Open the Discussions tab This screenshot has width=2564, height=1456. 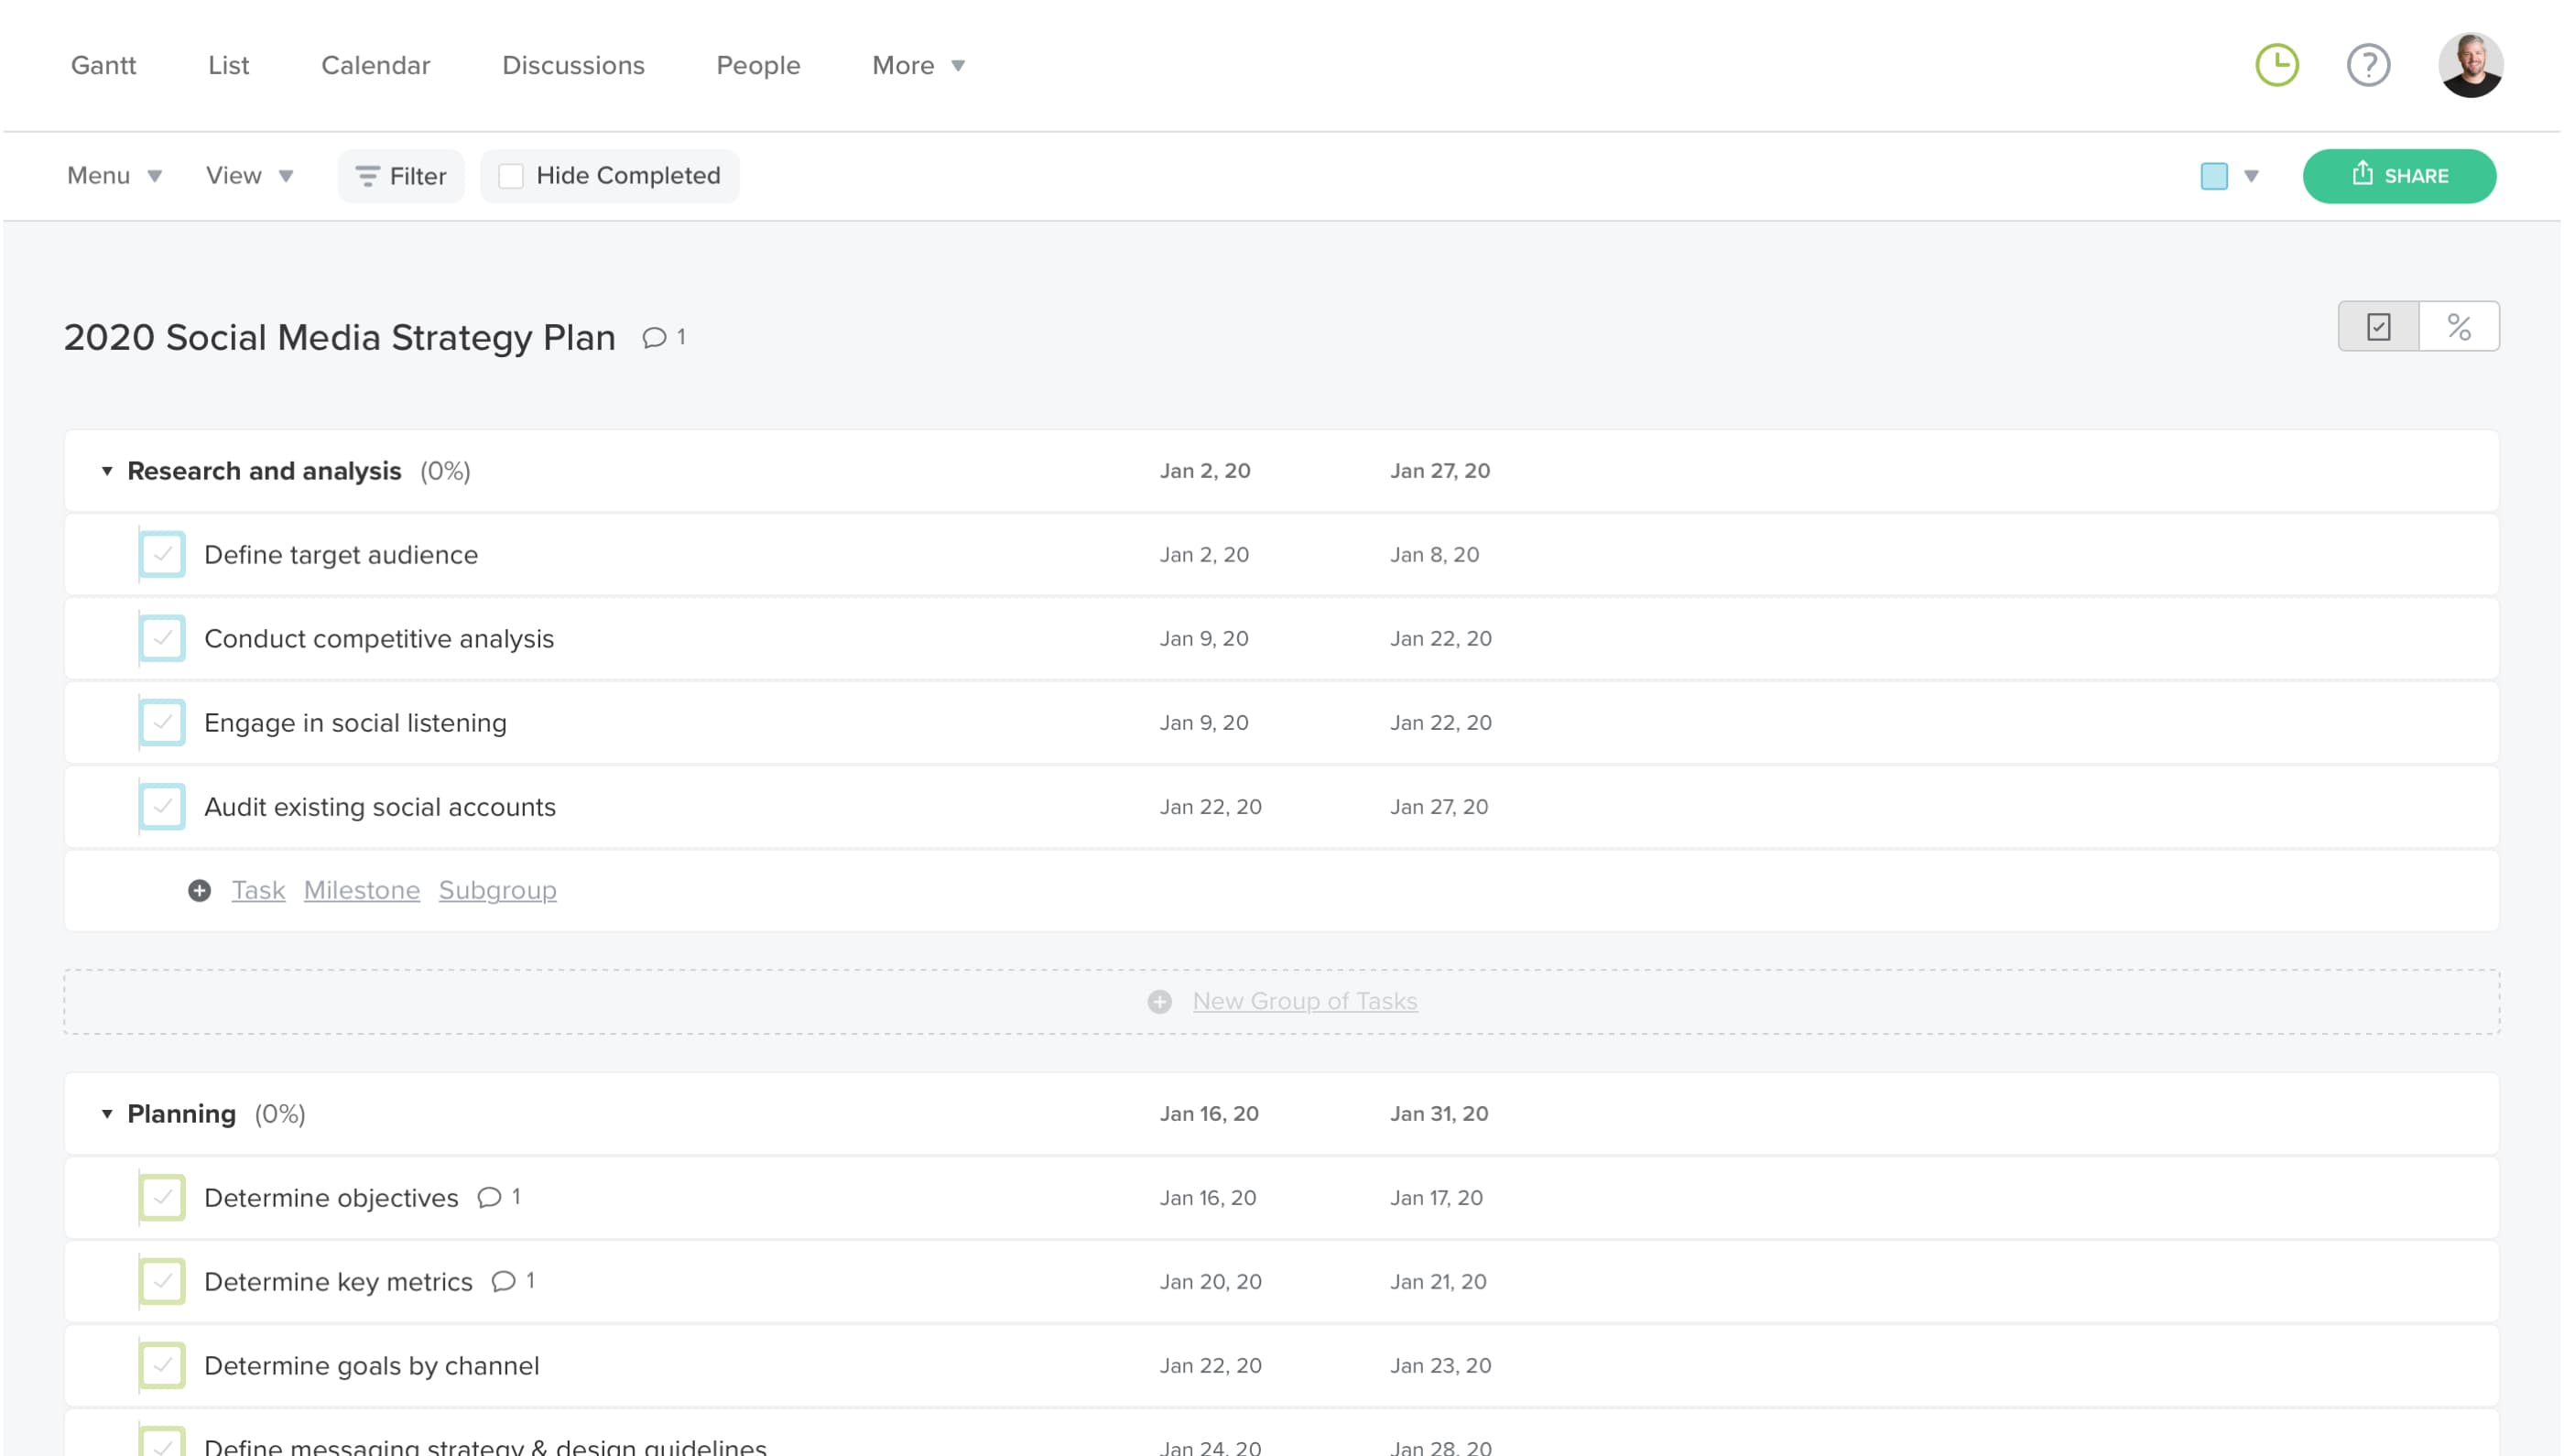pos(573,66)
